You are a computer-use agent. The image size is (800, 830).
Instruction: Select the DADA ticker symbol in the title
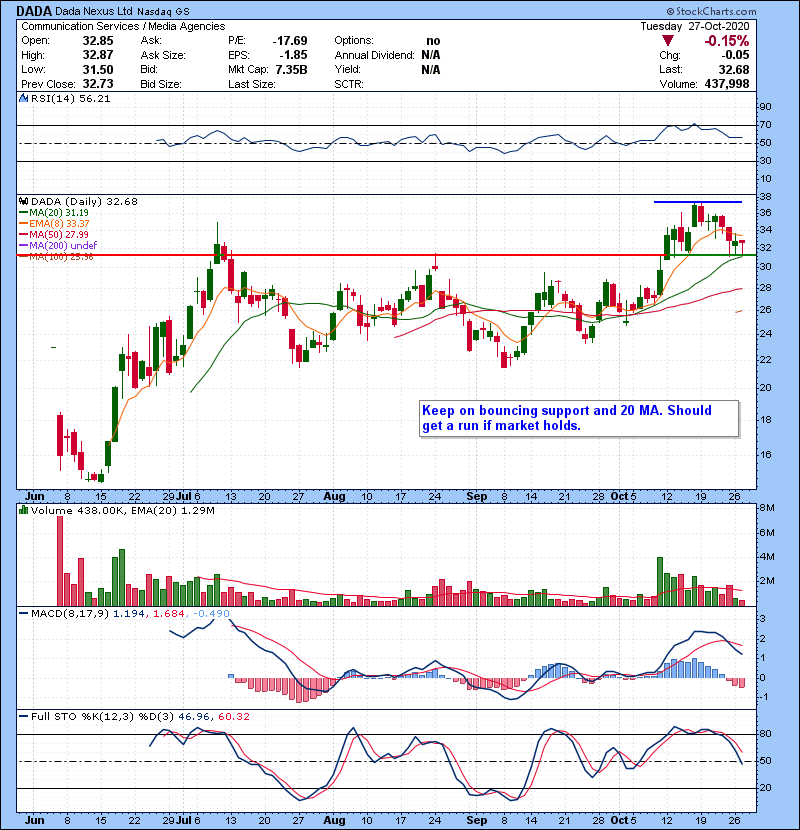click(34, 11)
